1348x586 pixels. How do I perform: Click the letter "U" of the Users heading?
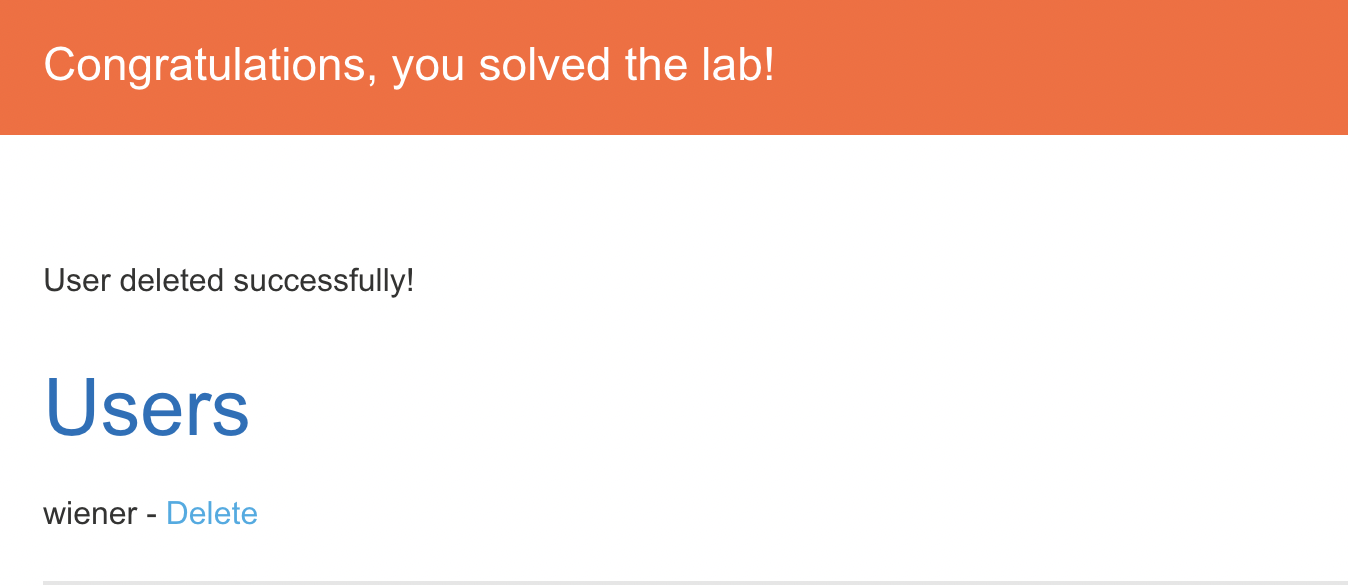pos(68,408)
